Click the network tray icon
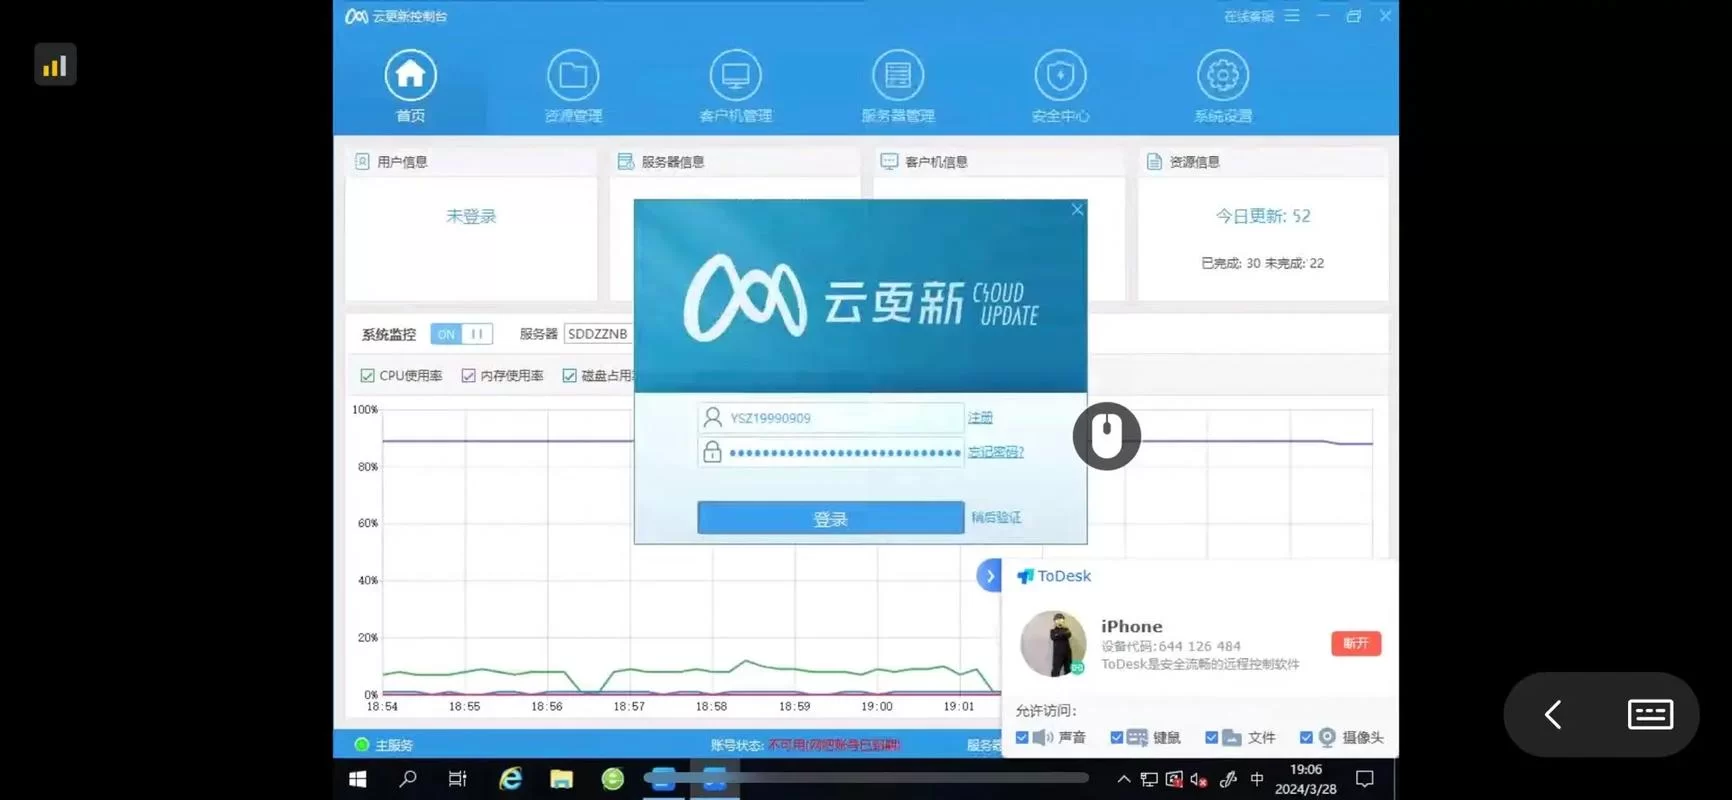The height and width of the screenshot is (800, 1732). click(1149, 779)
